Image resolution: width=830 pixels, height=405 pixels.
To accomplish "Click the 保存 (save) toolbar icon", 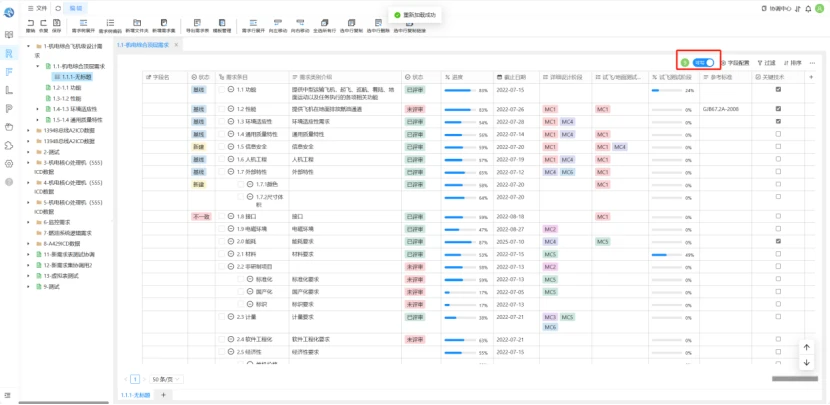I will point(56,23).
